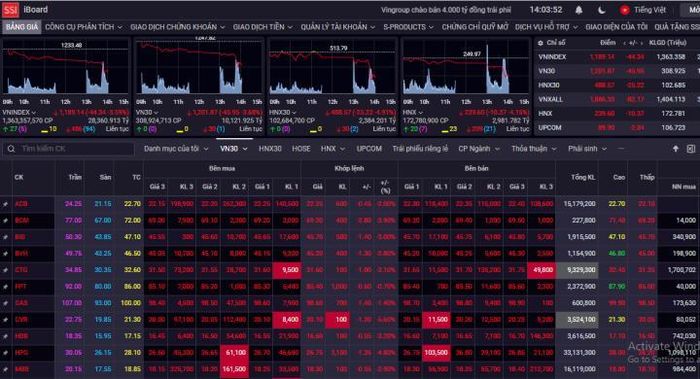Image resolution: width=700 pixels, height=379 pixels.
Task: Toggle the pin for the HPG row
Action: 5,353
